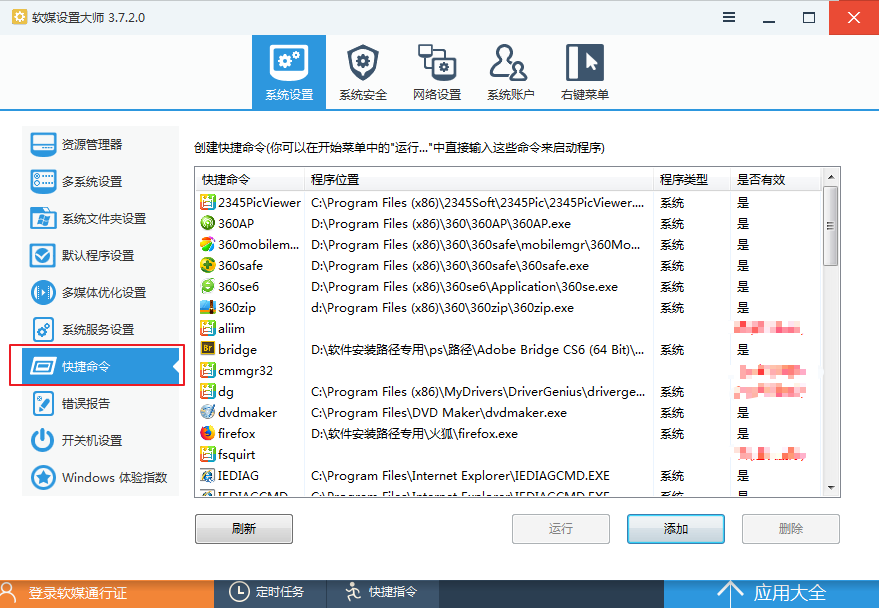
Task: Click path D:\Program Files (x86)\360\360AP\360AP.exe
Action: (x=441, y=224)
